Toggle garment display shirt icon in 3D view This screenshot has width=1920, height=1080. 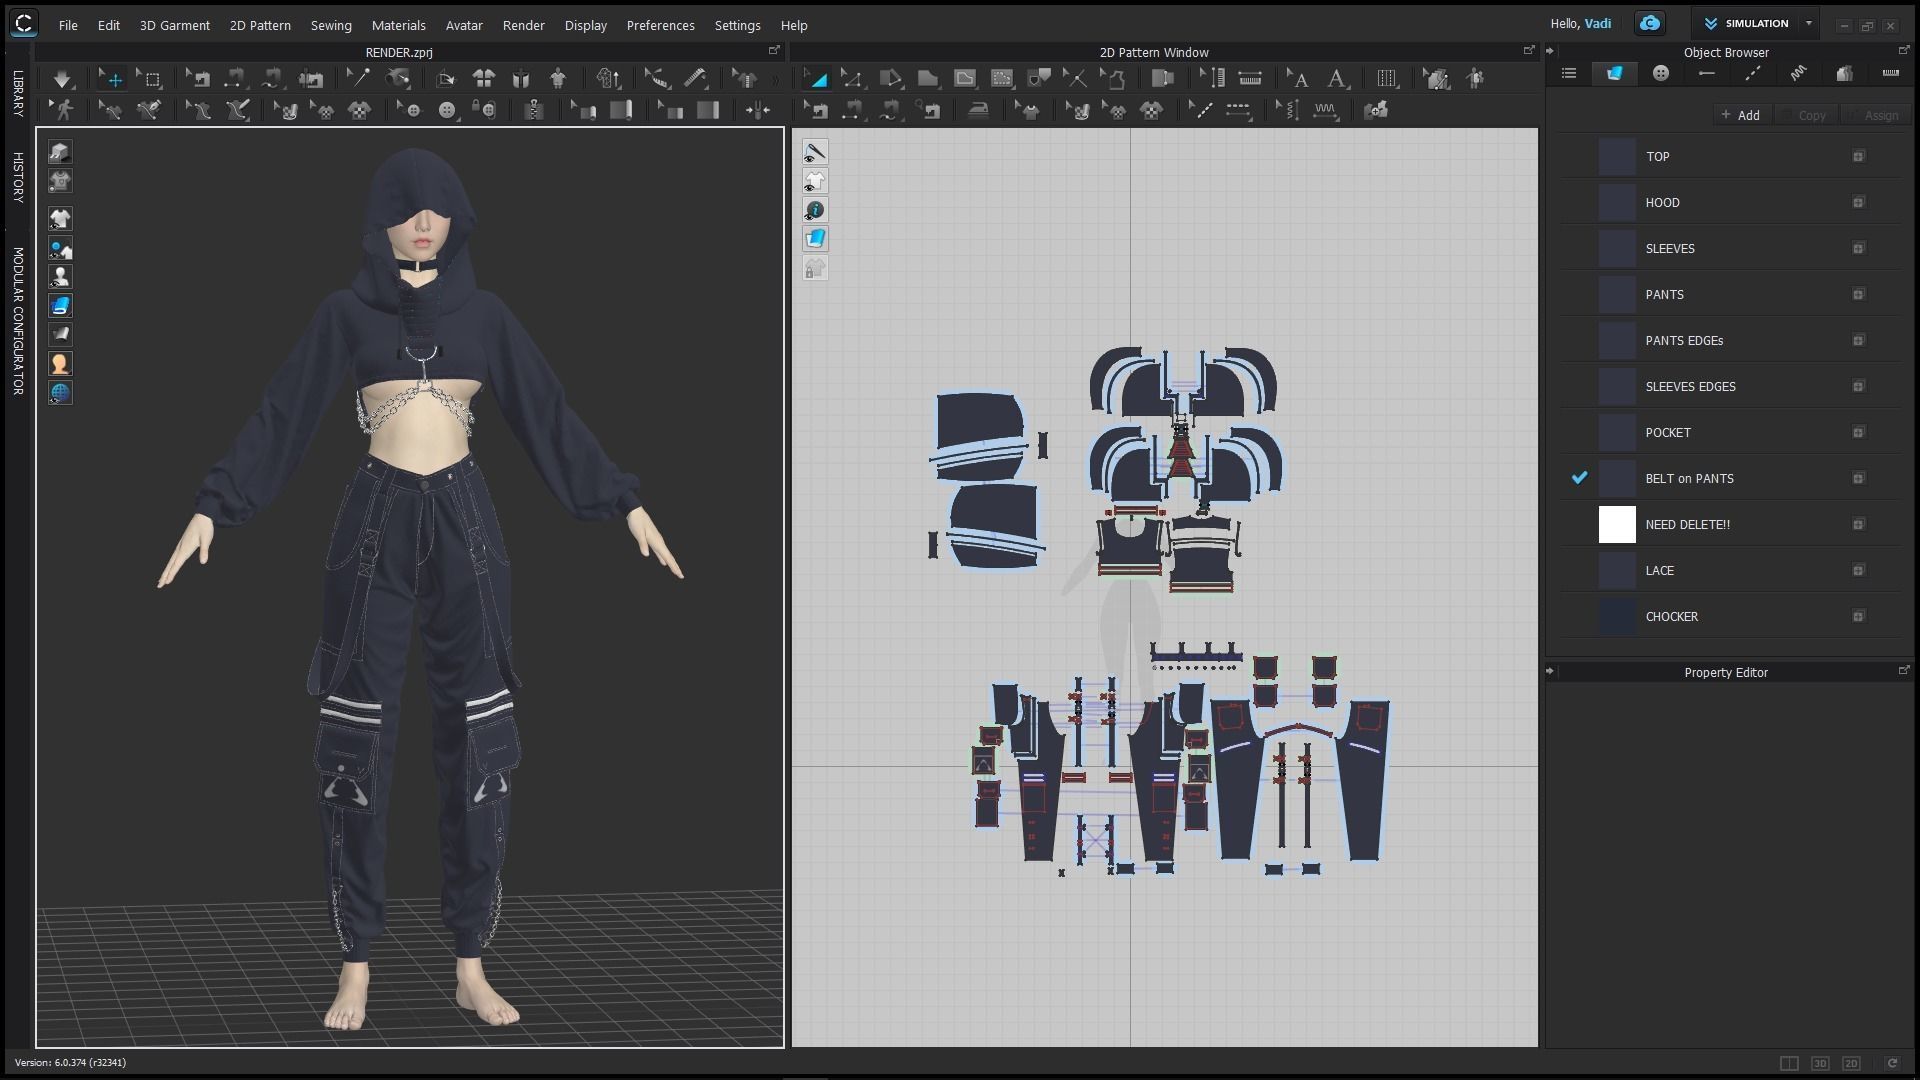60,218
